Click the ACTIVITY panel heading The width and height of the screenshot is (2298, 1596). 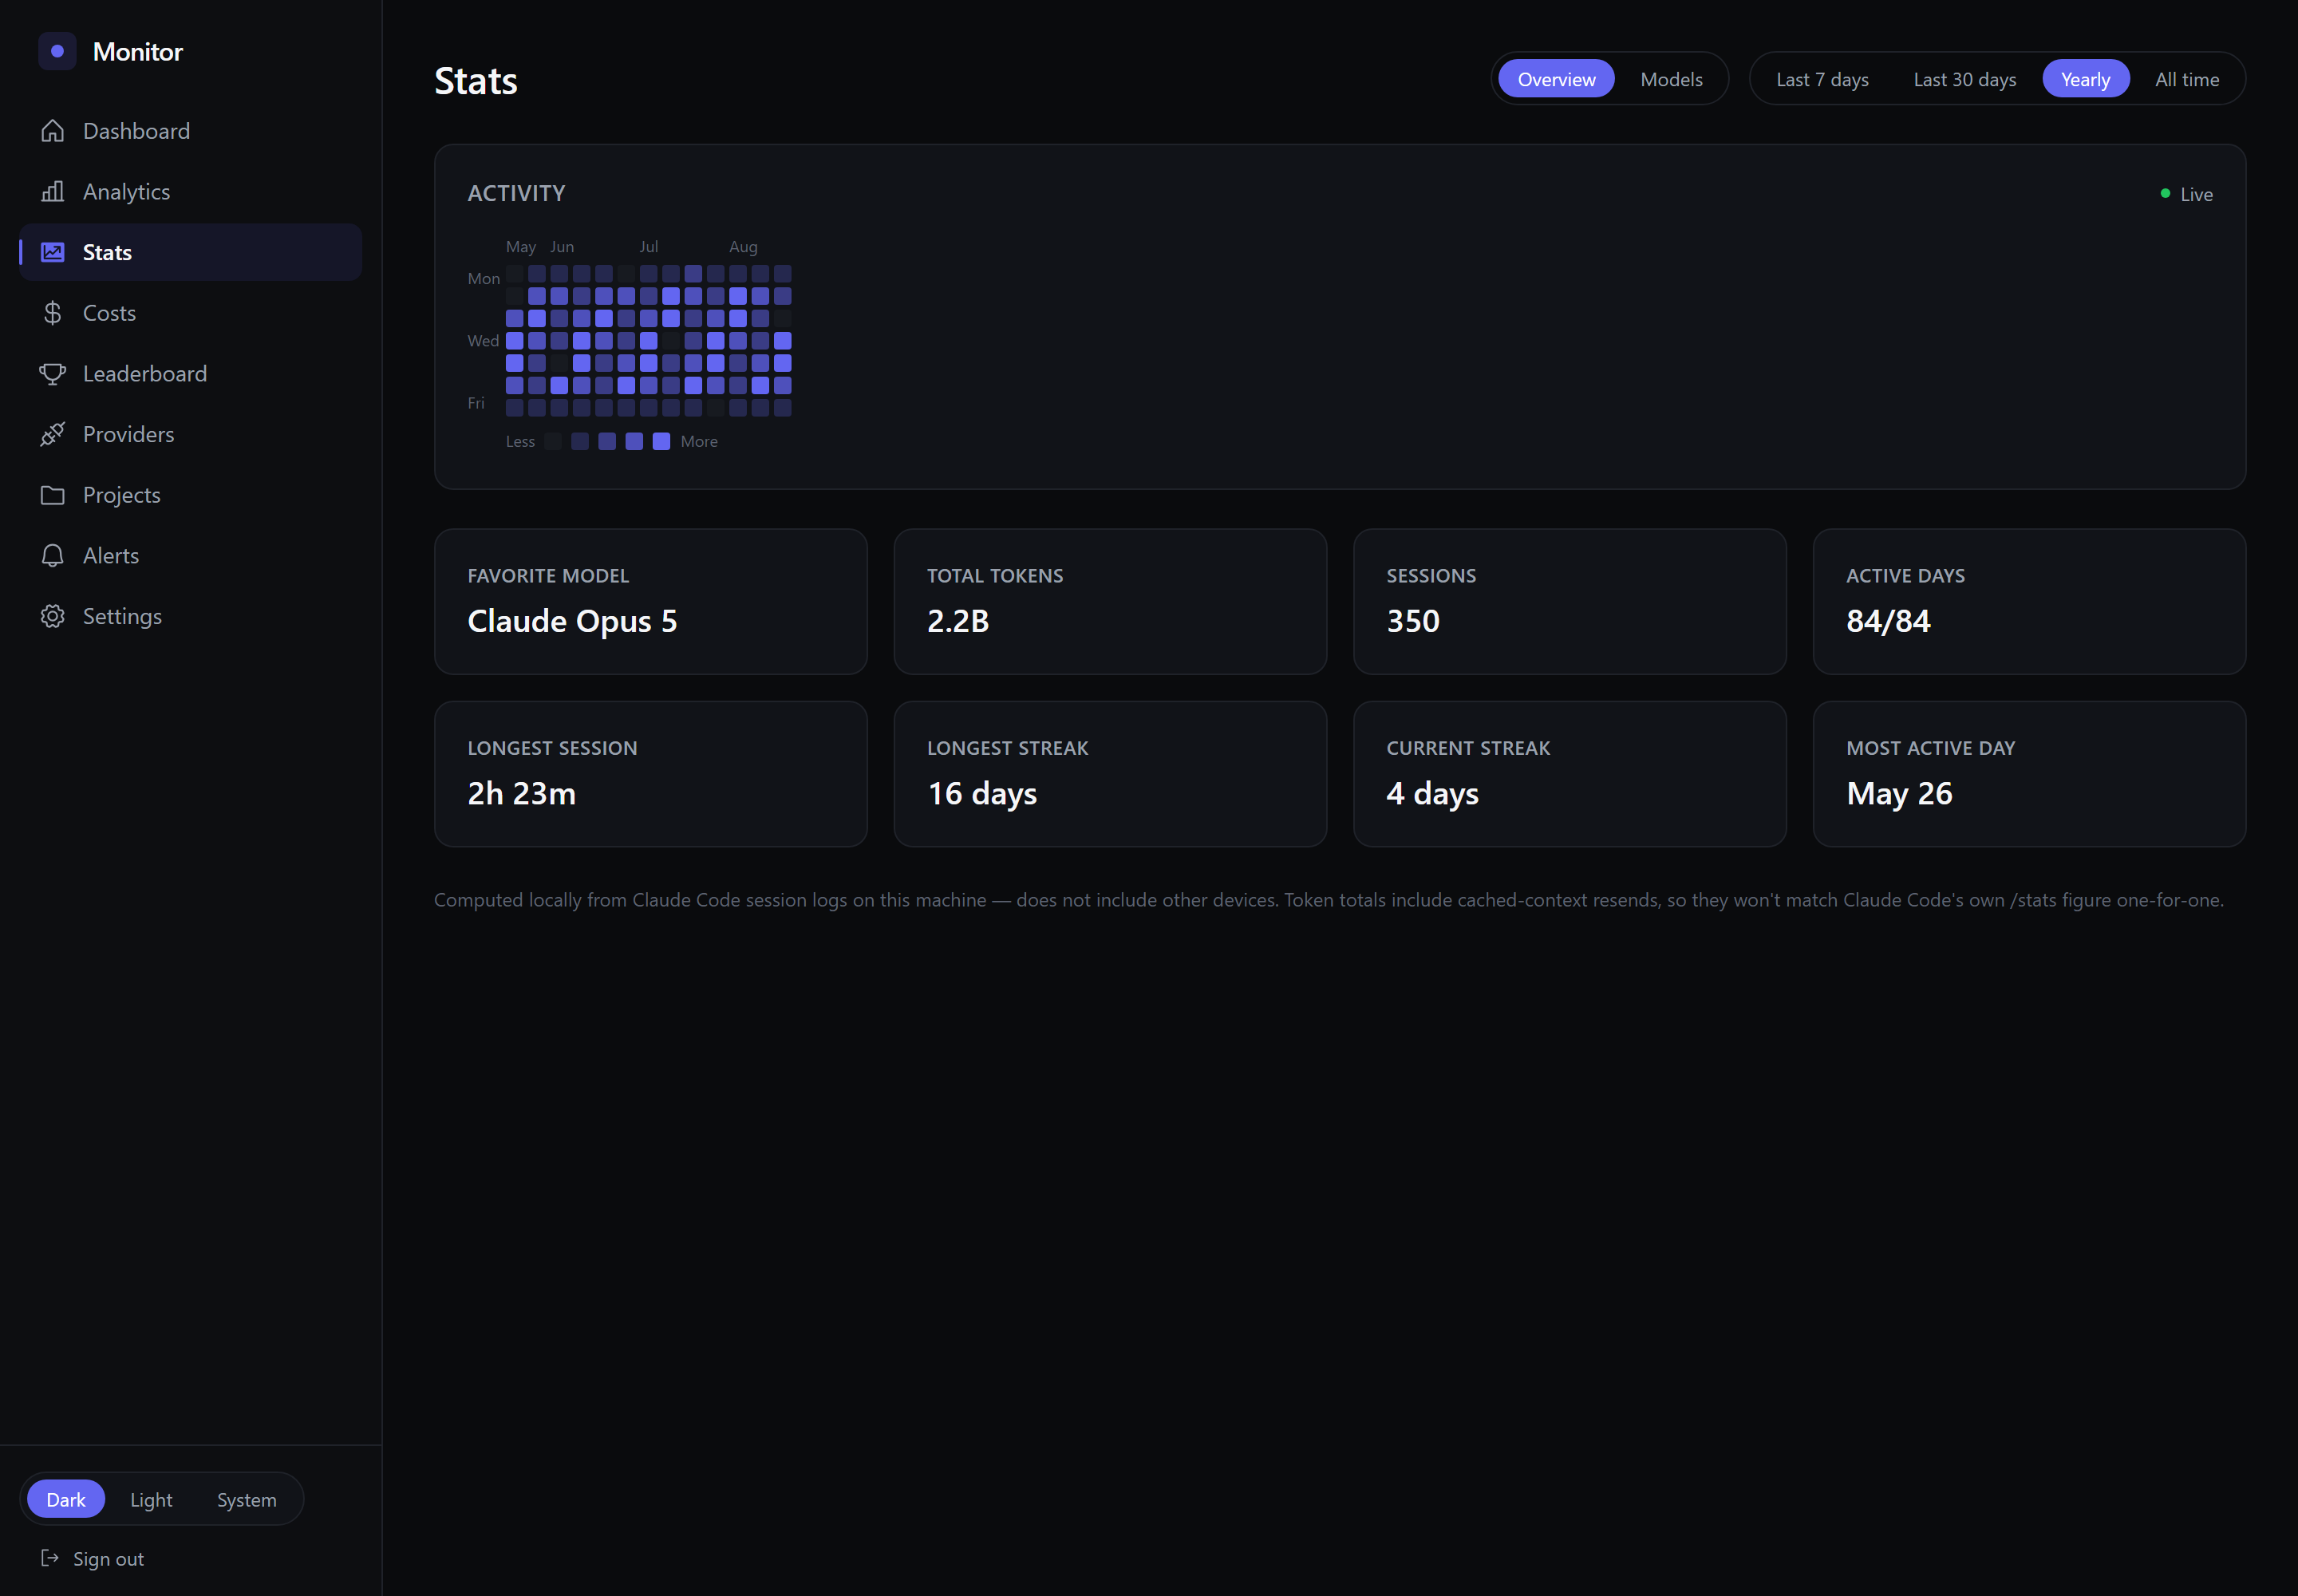pyautogui.click(x=516, y=193)
